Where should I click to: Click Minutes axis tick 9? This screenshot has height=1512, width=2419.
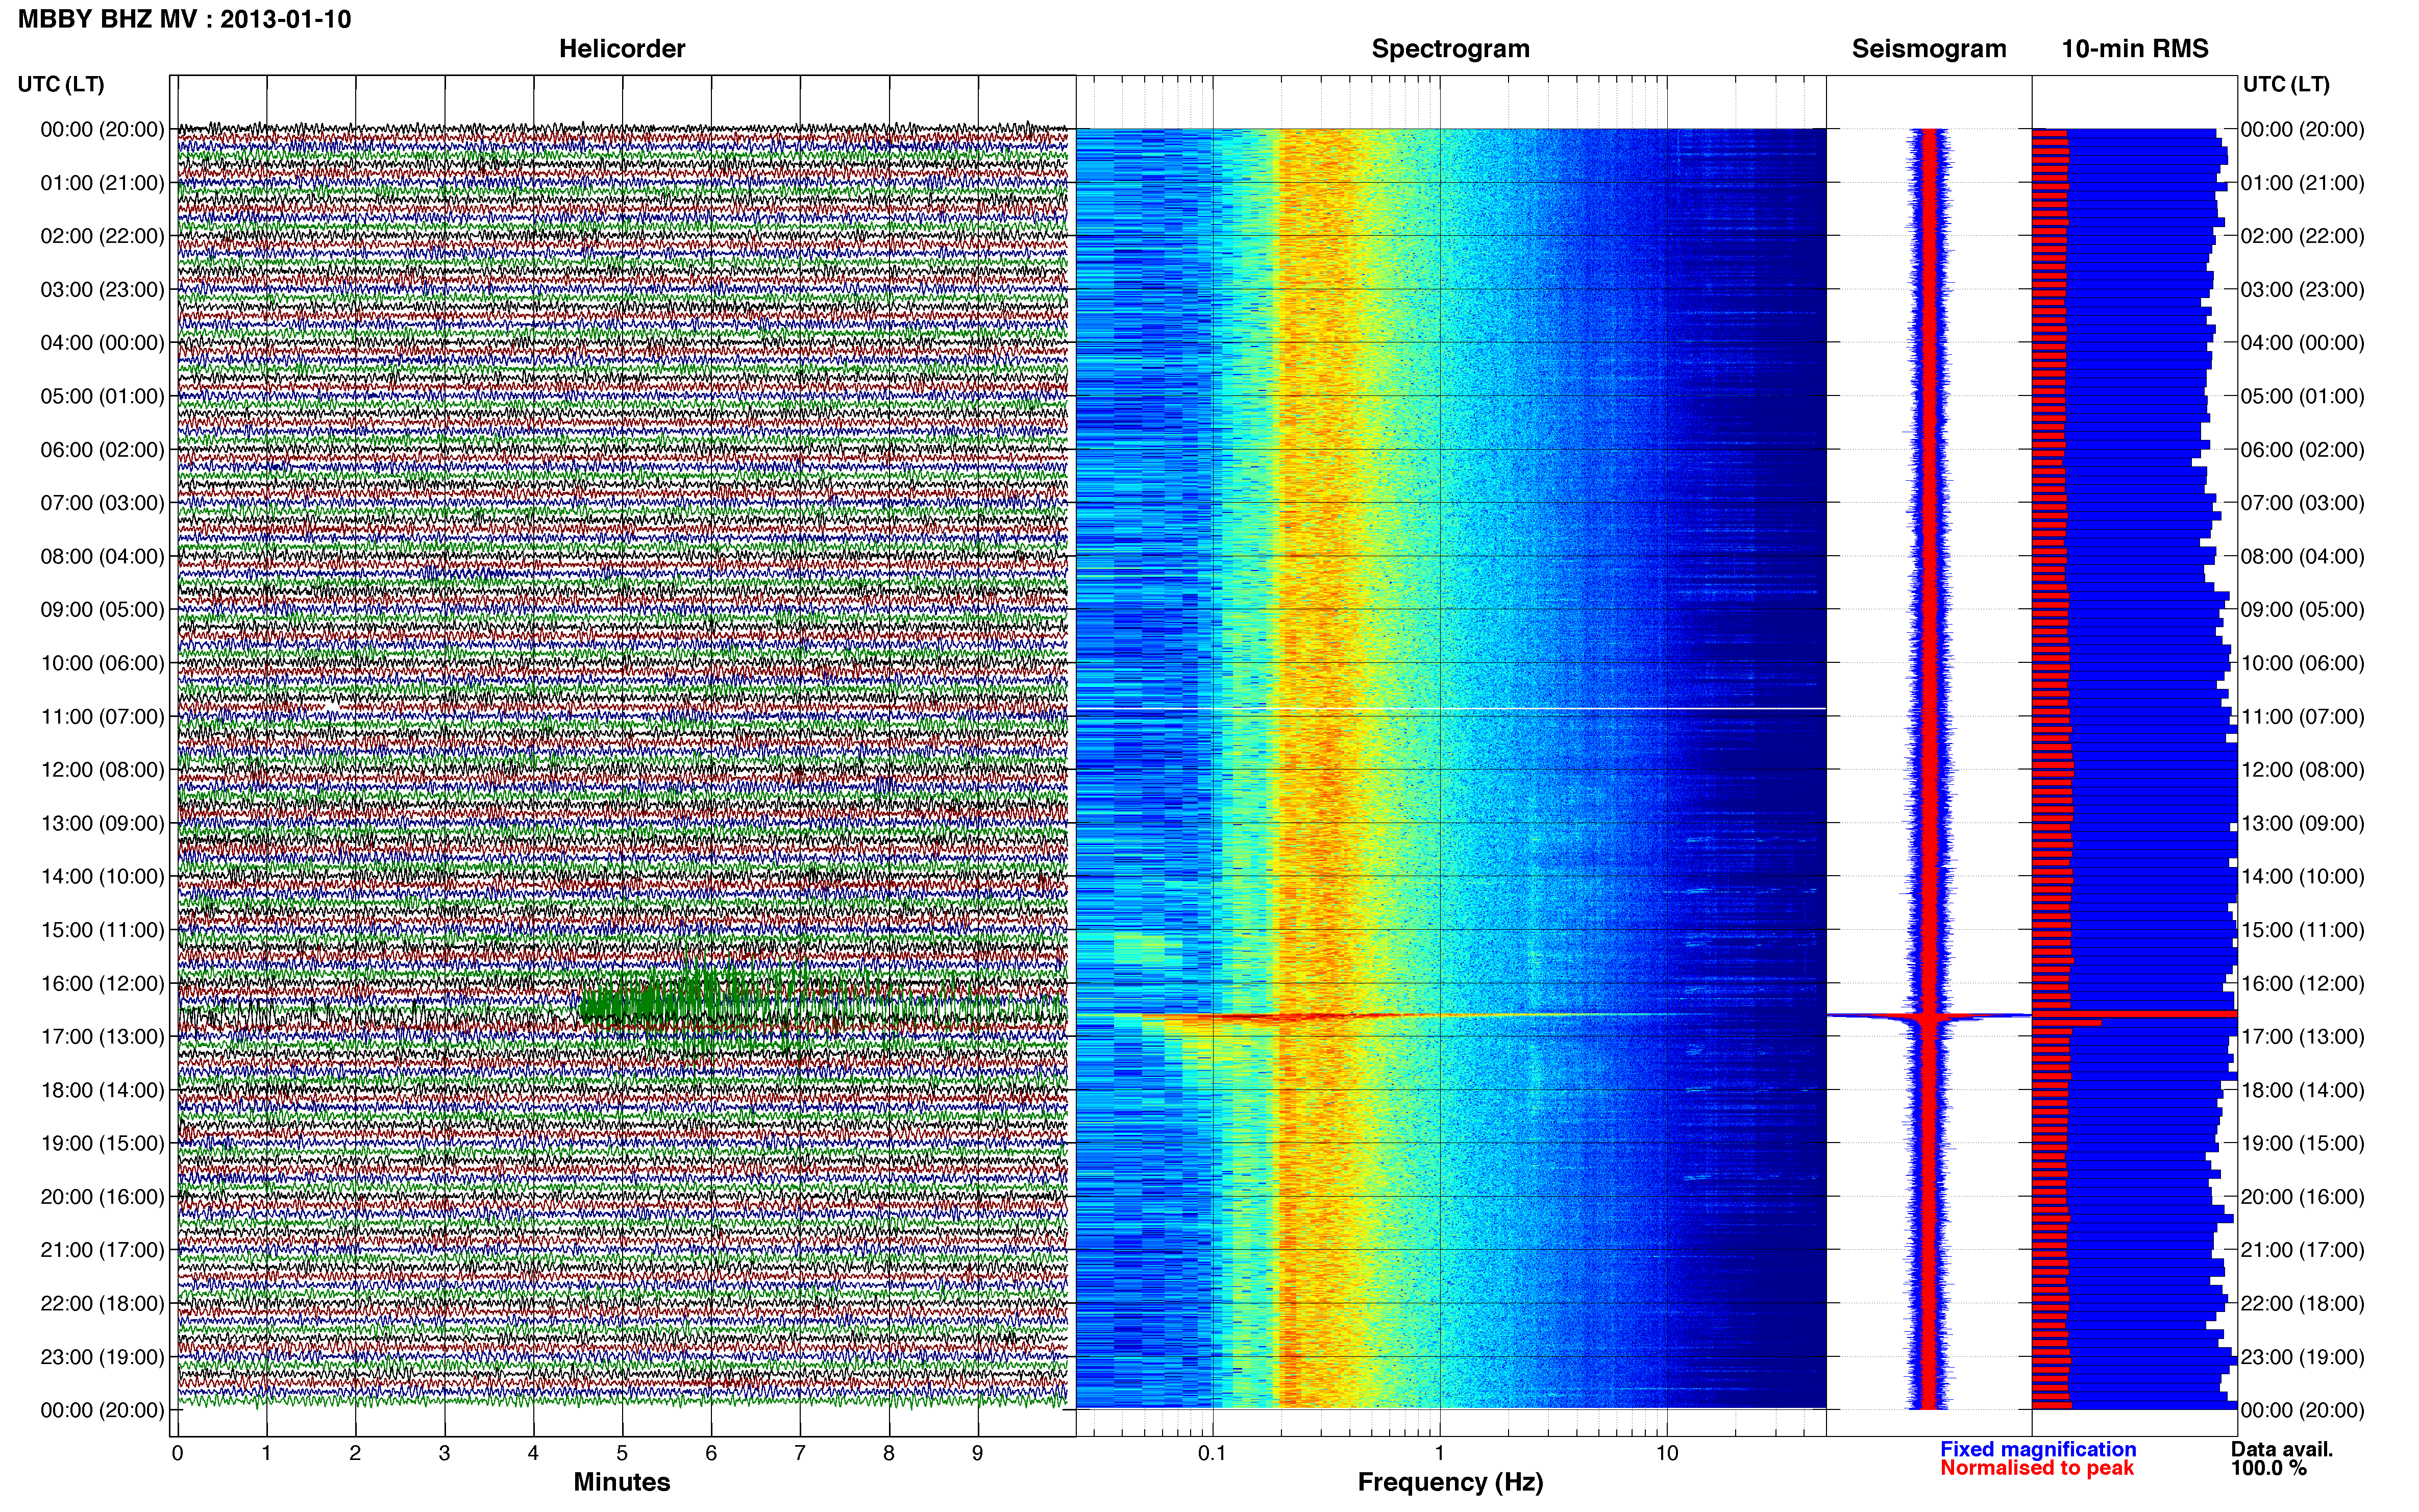978,1453
